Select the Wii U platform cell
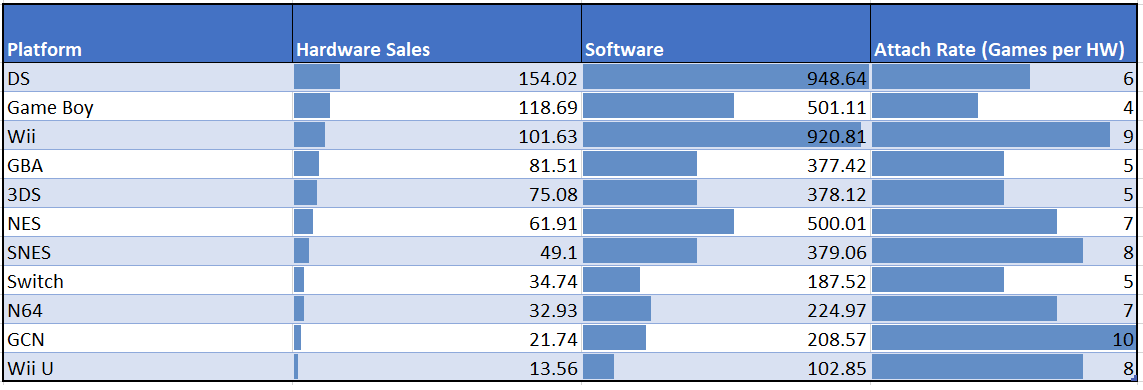 pyautogui.click(x=147, y=367)
